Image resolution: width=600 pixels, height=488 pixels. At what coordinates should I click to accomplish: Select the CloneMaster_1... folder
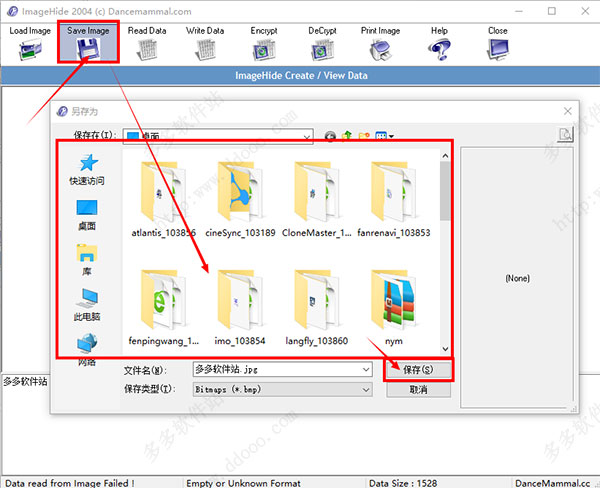point(316,199)
